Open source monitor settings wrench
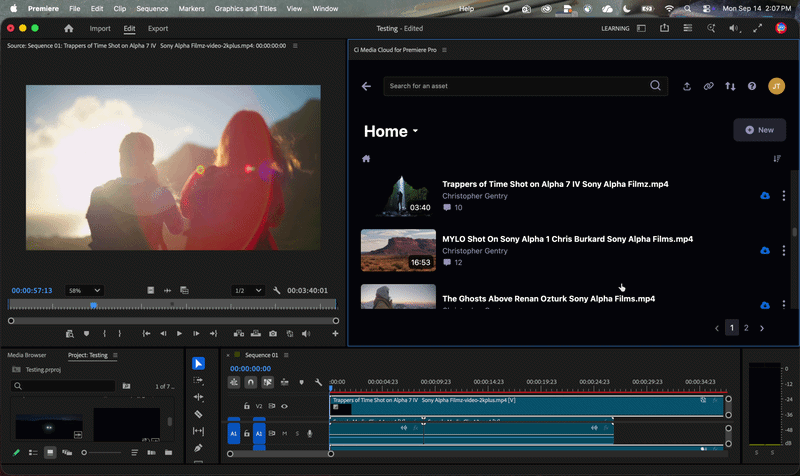Screen dimensions: 800x476 [x=277, y=290]
